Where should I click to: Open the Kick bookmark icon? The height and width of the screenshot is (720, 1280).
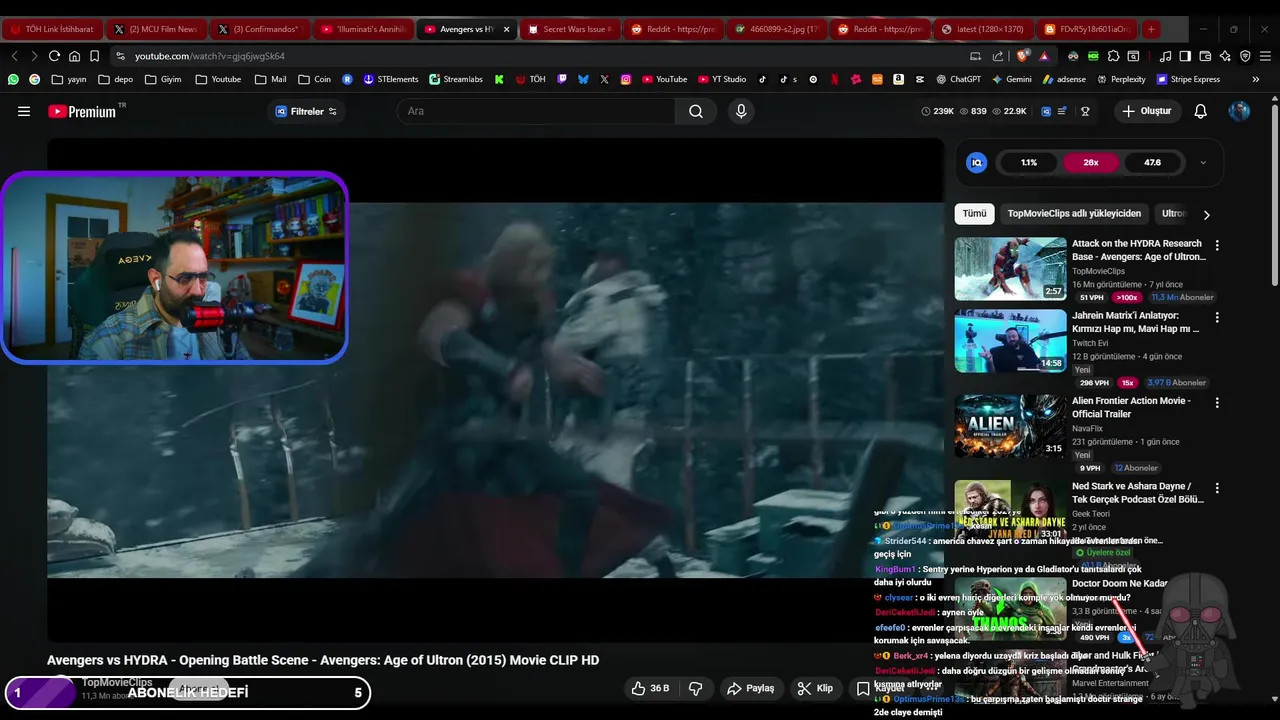pyautogui.click(x=499, y=79)
